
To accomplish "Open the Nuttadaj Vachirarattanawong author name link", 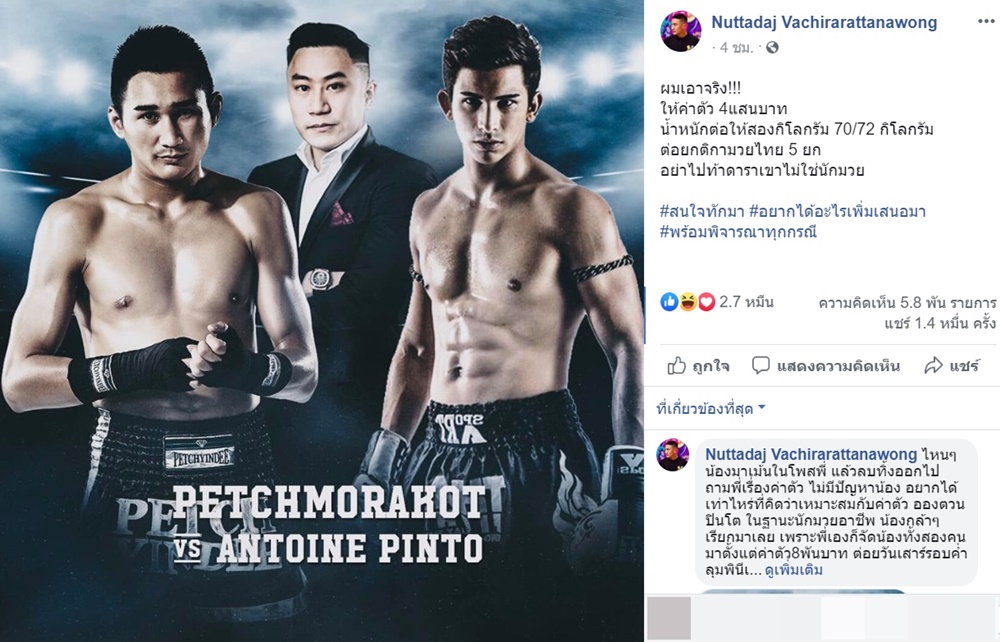I will [x=824, y=22].
